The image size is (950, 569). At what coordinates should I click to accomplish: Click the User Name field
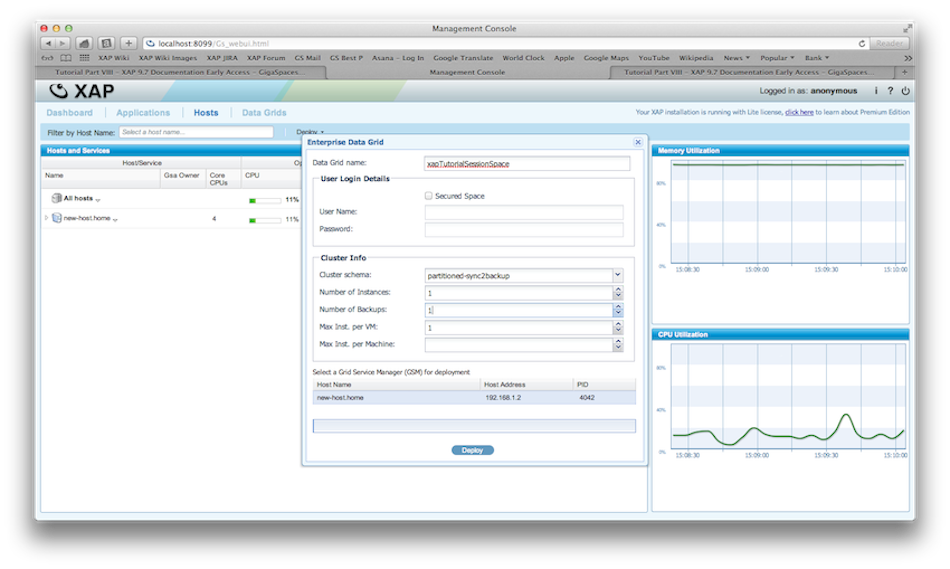point(524,212)
